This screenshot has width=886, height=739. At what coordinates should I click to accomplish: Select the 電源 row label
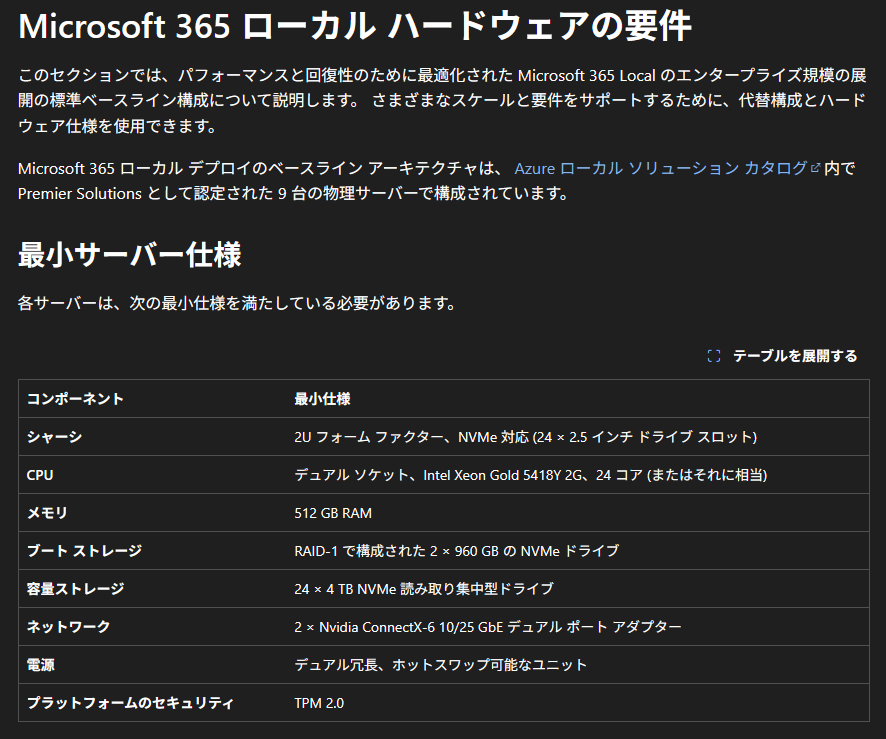pyautogui.click(x=41, y=664)
